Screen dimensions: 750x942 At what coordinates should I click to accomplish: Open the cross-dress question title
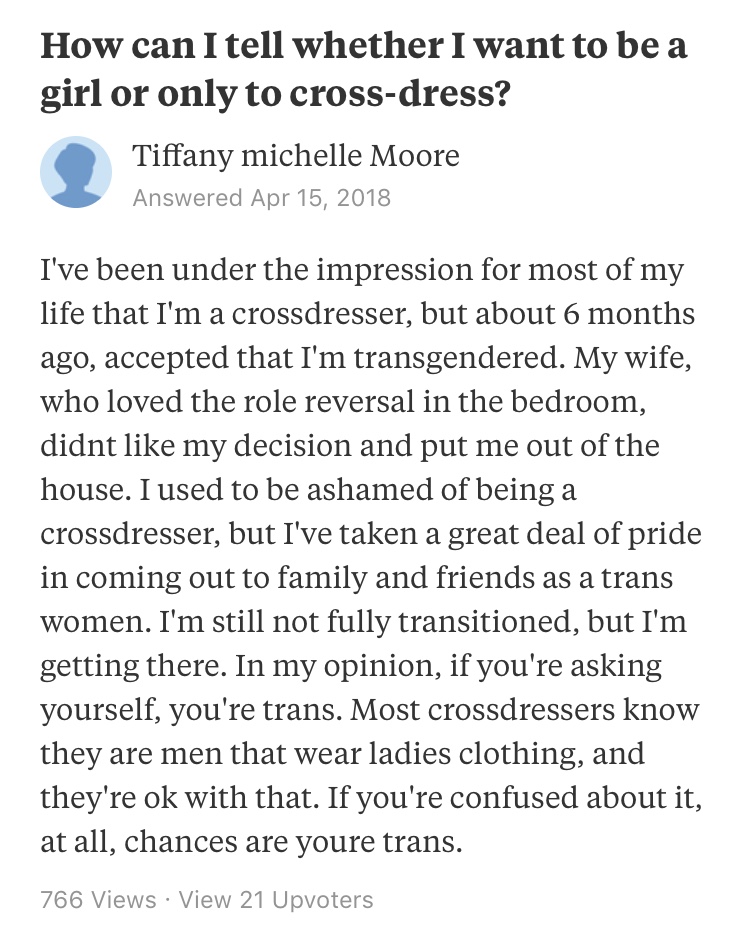[x=364, y=69]
